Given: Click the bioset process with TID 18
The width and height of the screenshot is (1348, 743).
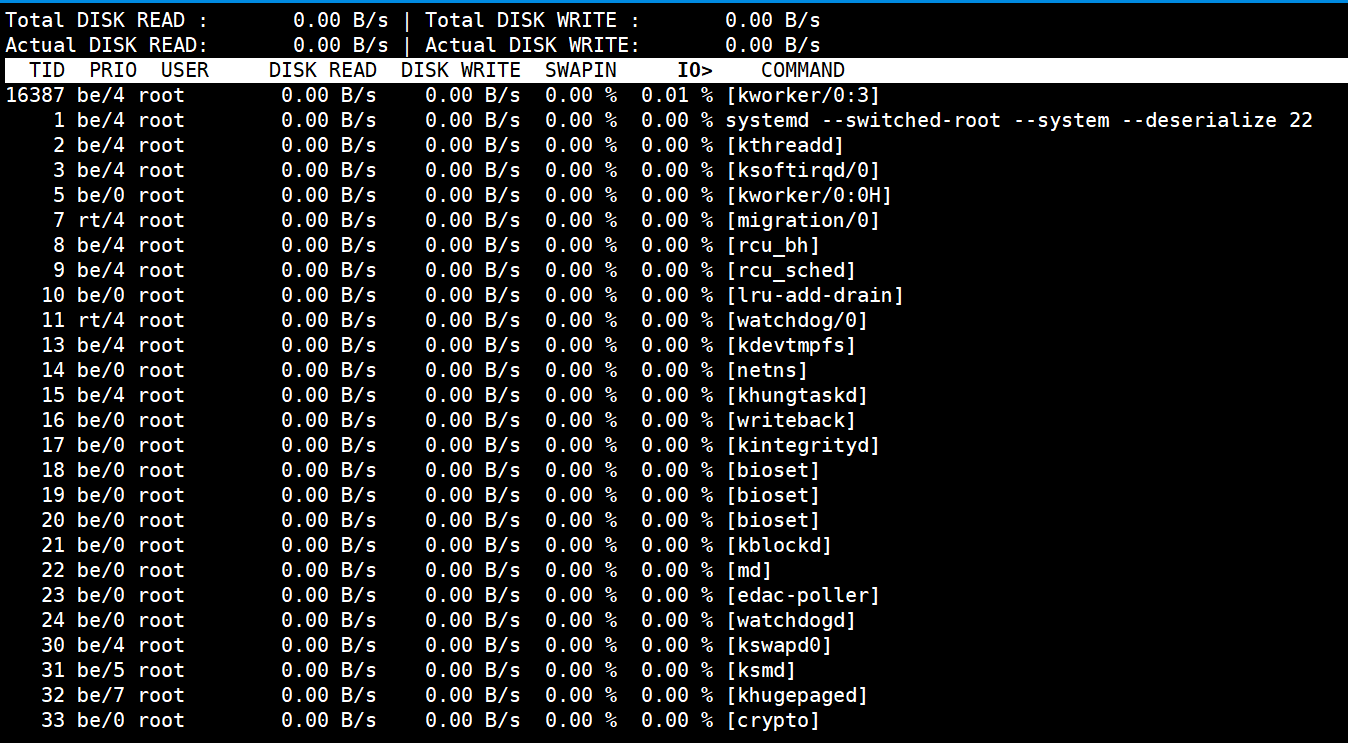Looking at the screenshot, I should (773, 470).
